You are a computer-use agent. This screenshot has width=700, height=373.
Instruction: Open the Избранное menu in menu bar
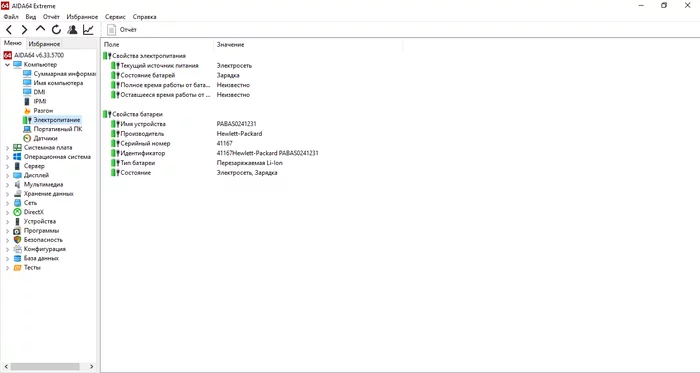click(x=82, y=17)
